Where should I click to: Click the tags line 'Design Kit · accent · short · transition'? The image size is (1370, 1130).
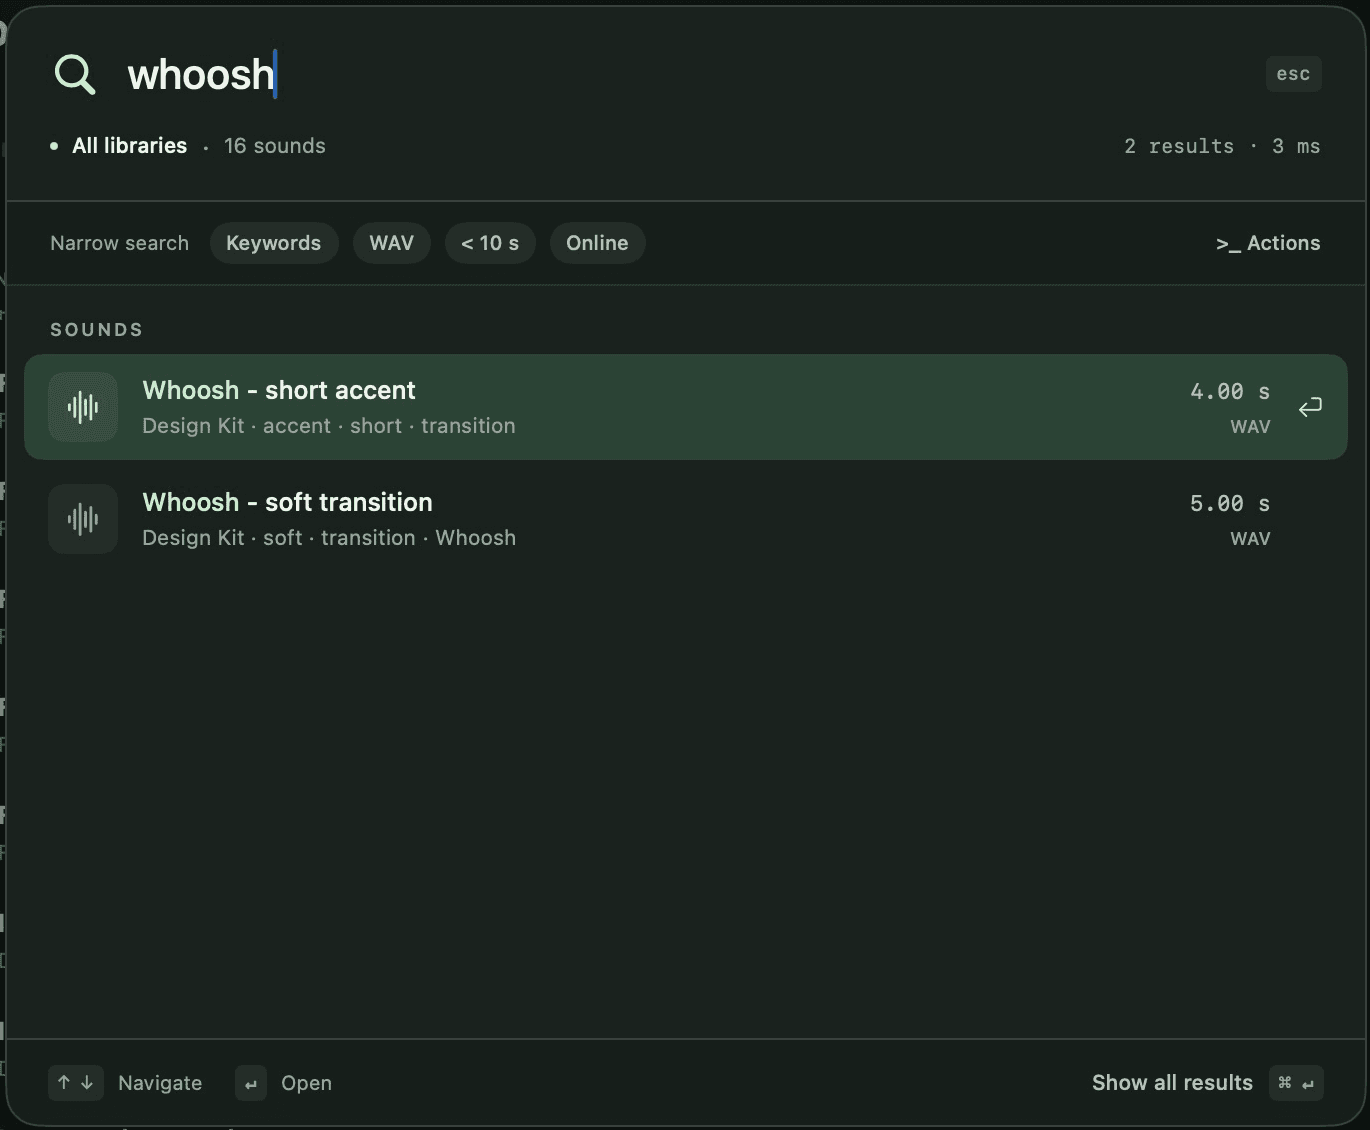coord(329,426)
